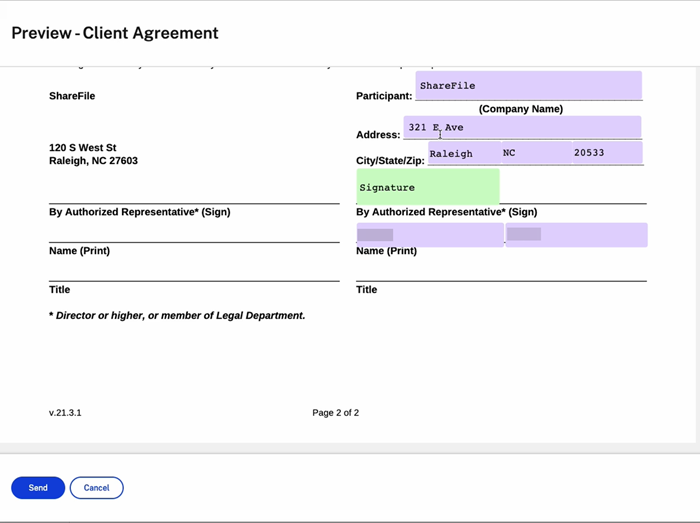Select the zip field showing 20533
The height and width of the screenshot is (523, 700).
point(607,153)
